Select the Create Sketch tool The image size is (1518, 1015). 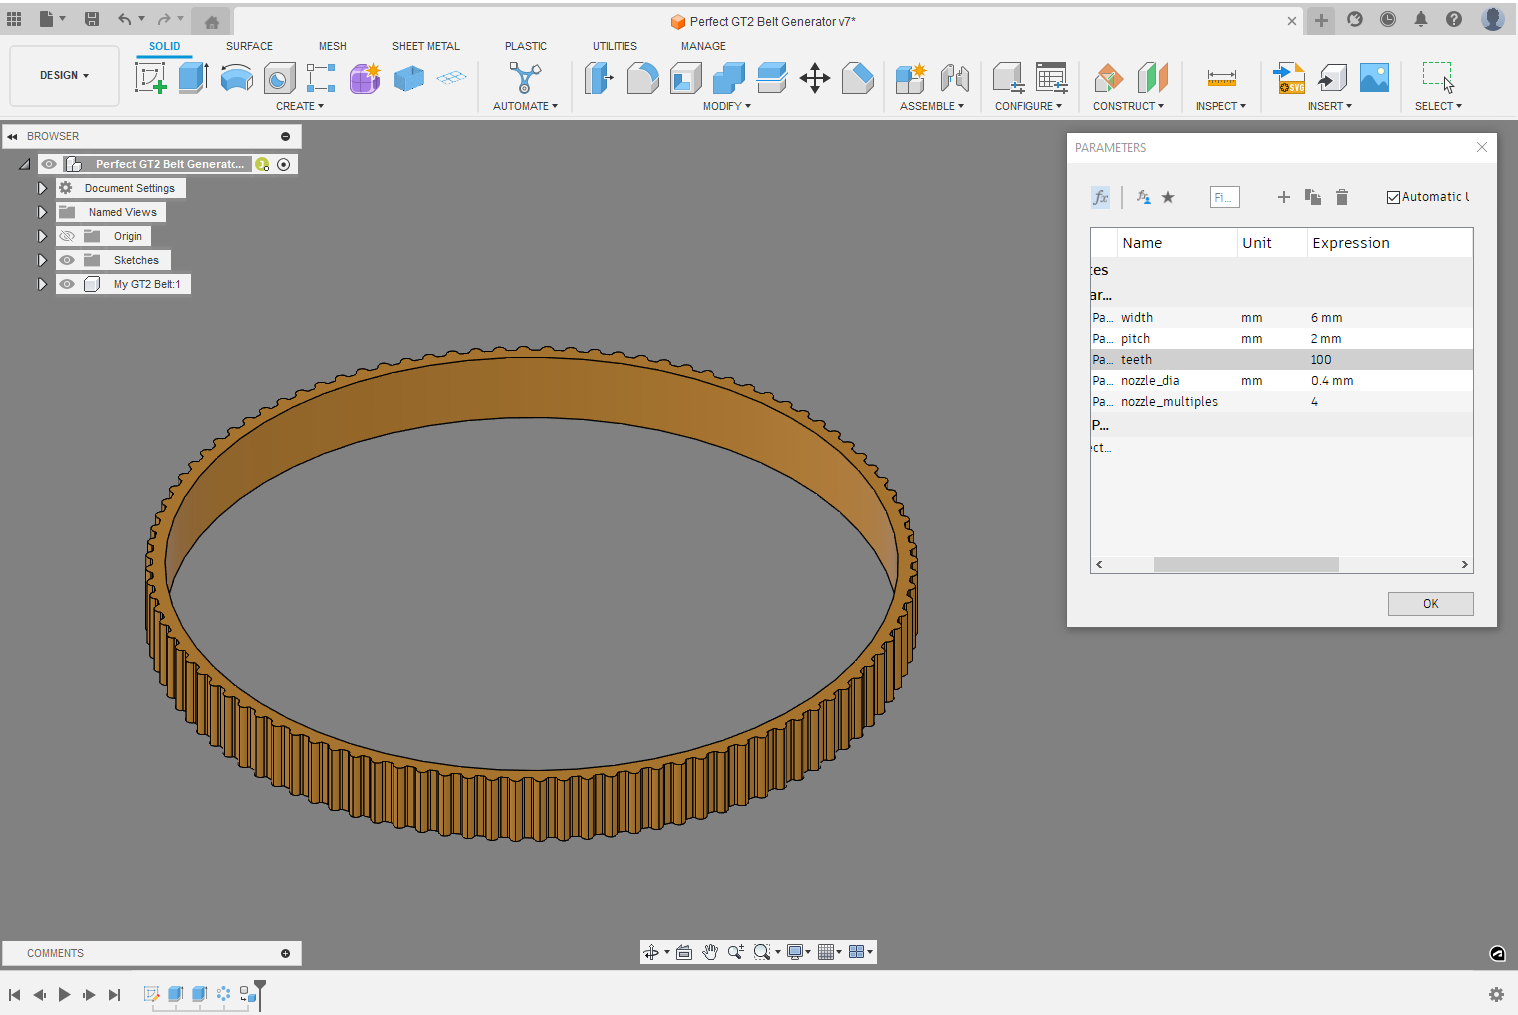152,78
